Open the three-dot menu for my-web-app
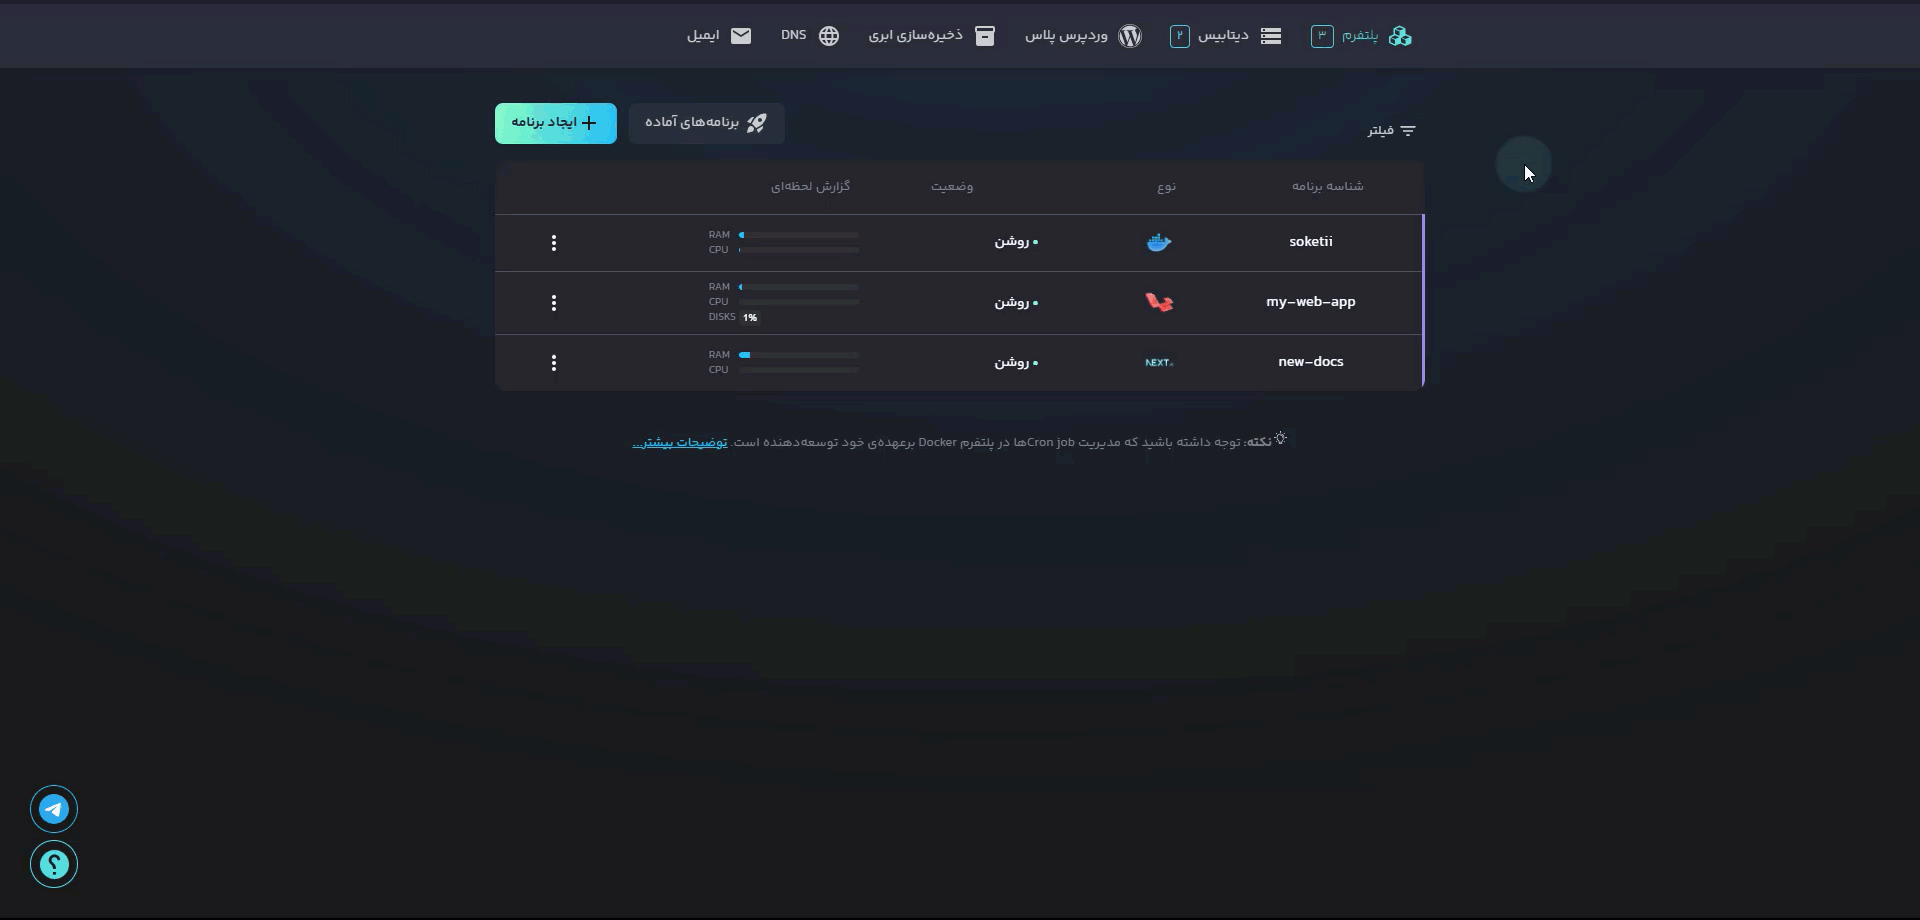The height and width of the screenshot is (920, 1920). (x=554, y=303)
